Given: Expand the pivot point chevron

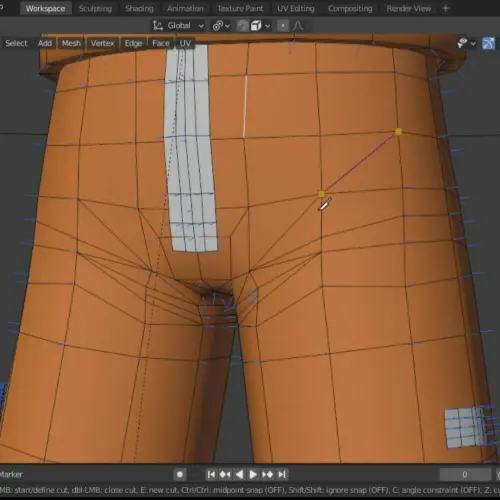Looking at the screenshot, I should pyautogui.click(x=228, y=26).
